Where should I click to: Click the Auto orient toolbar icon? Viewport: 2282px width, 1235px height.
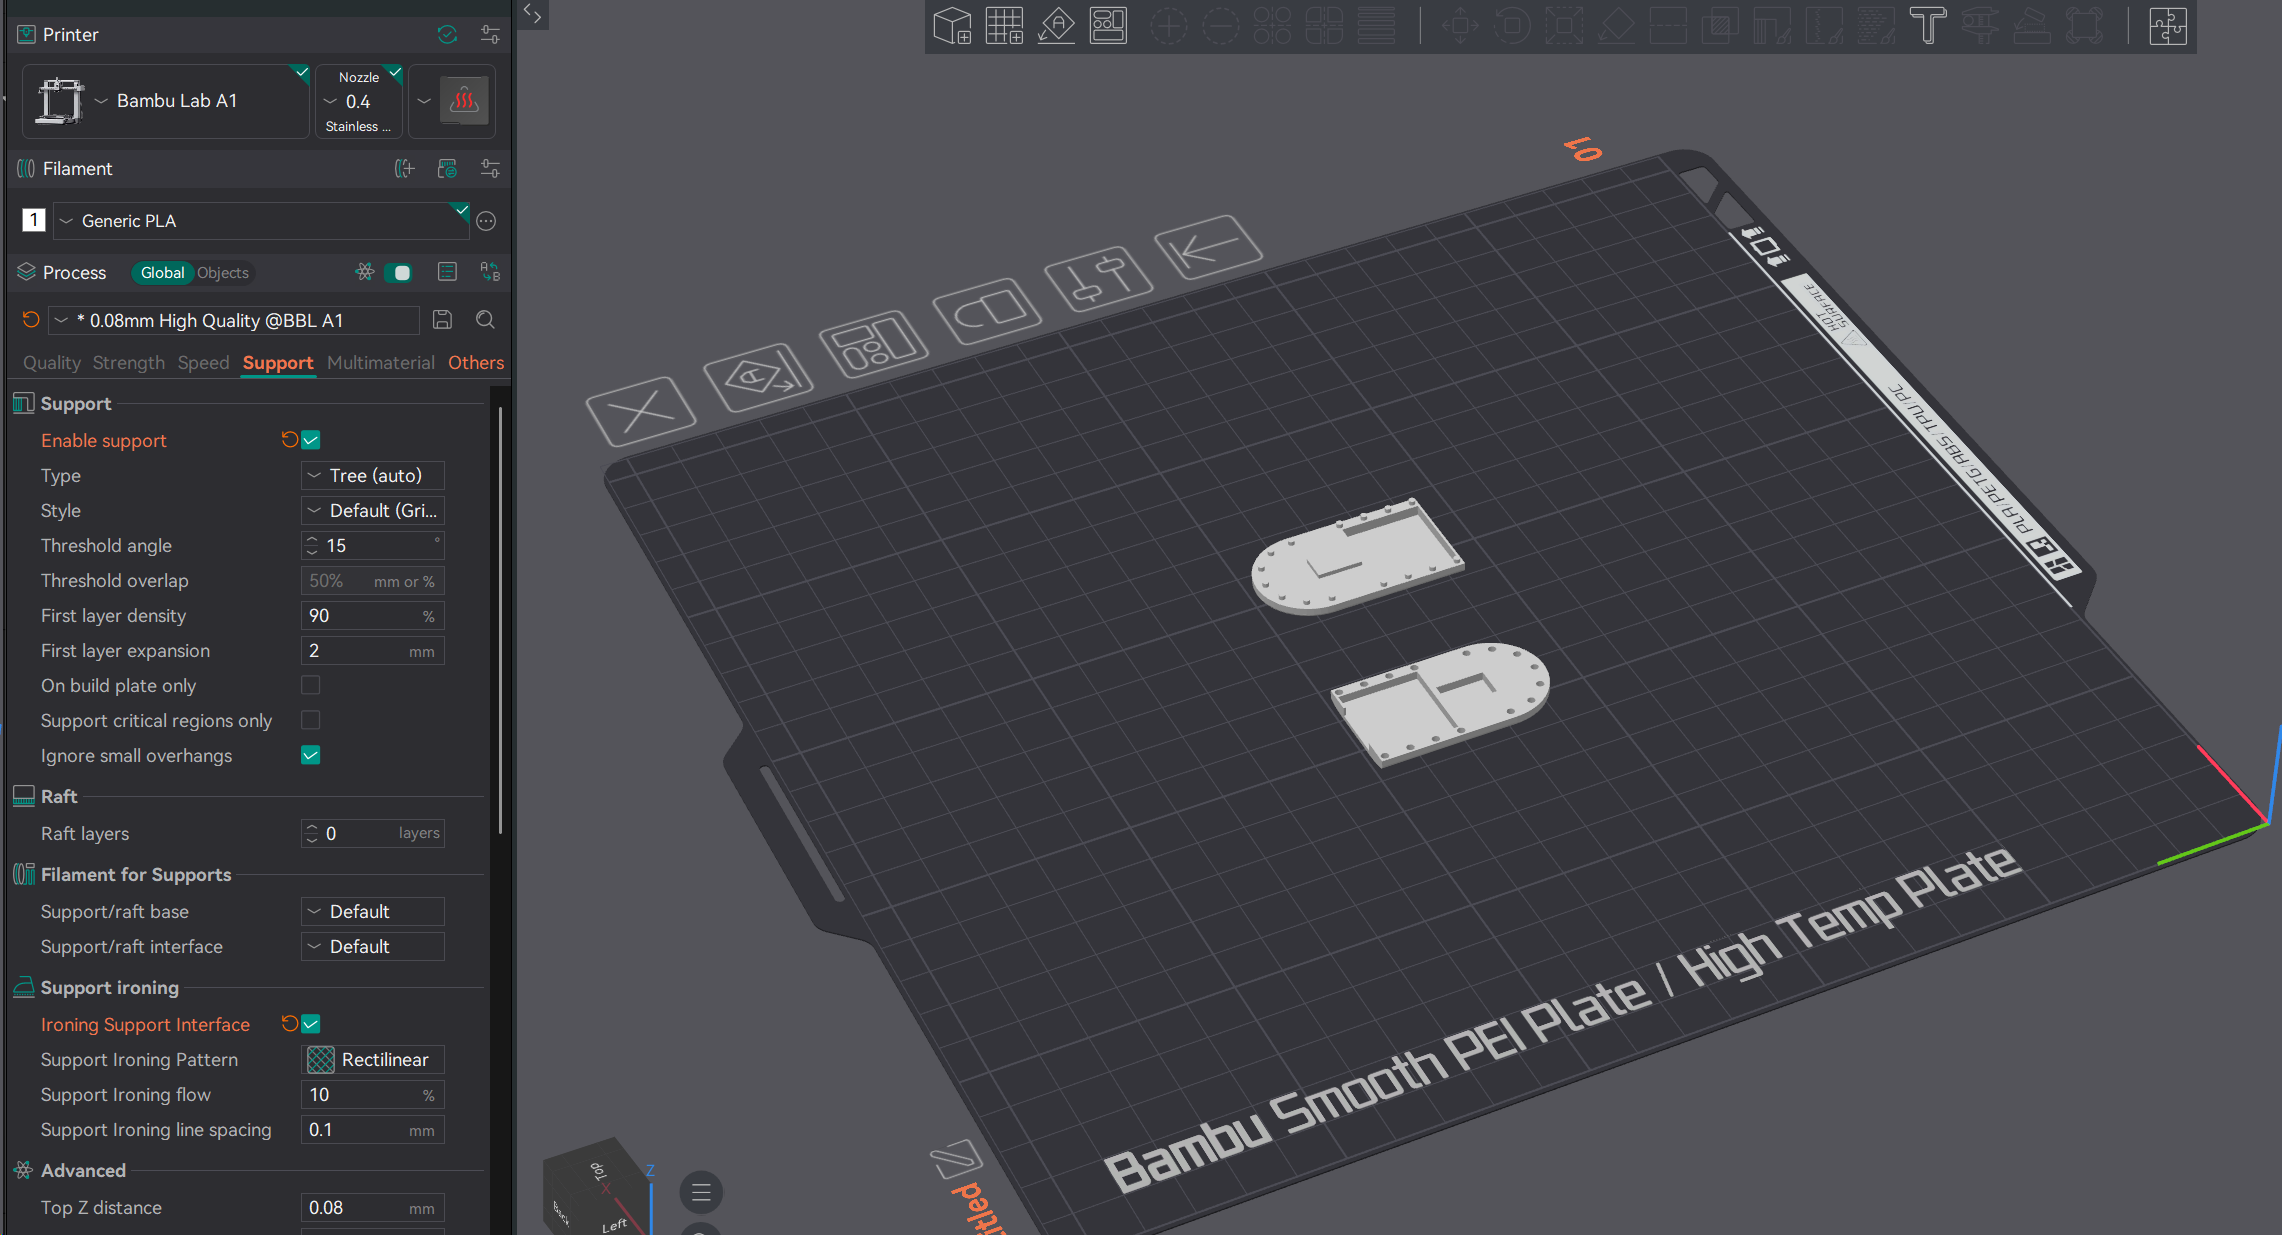[1056, 26]
